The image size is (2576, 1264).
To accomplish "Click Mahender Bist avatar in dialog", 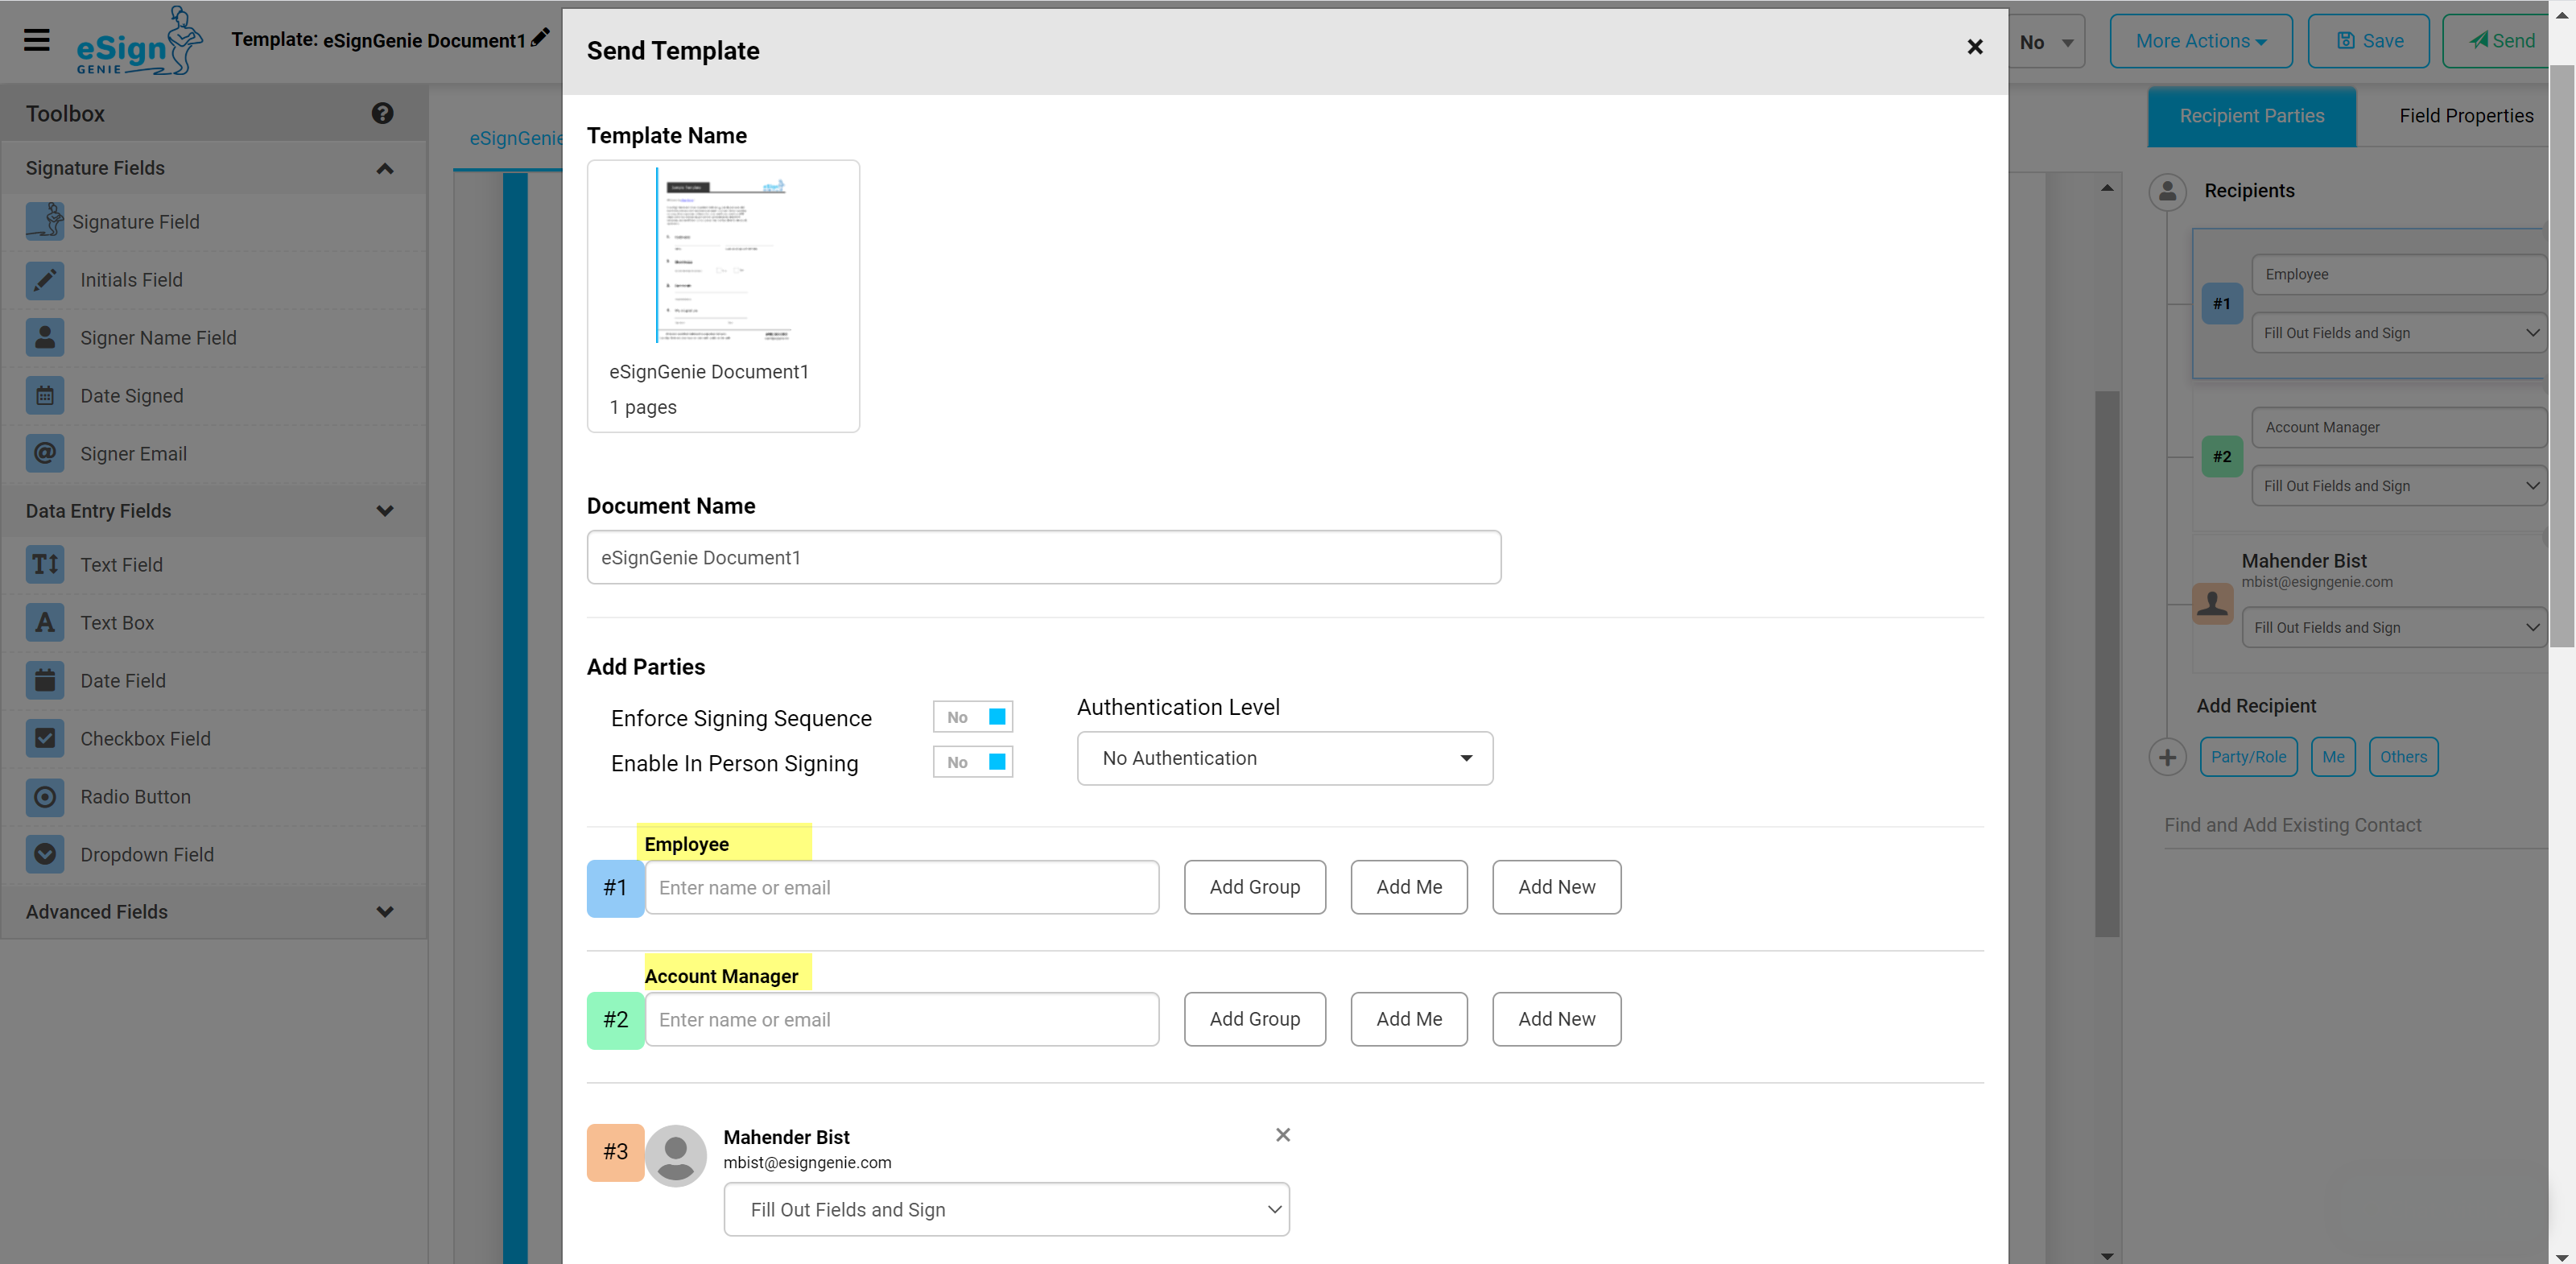I will [x=676, y=1155].
